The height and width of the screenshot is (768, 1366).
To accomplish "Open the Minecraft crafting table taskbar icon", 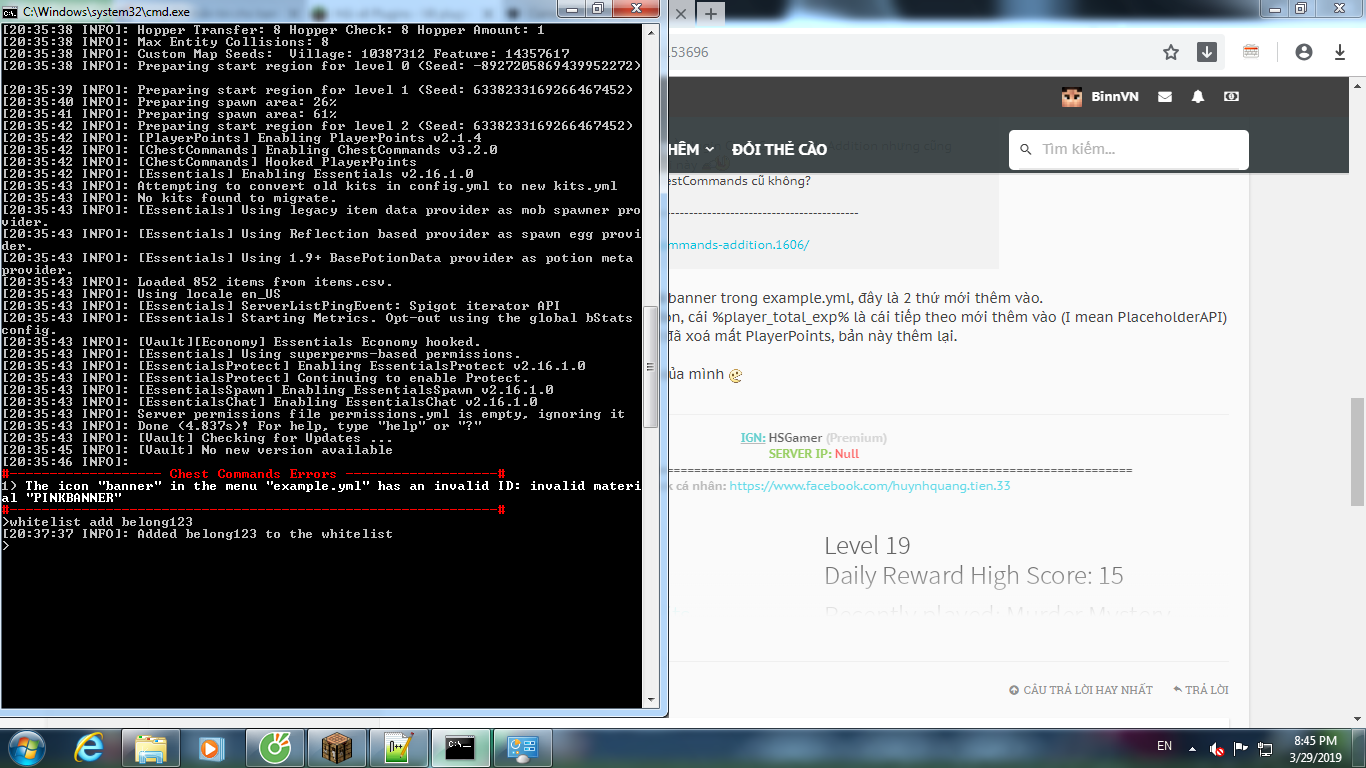I will (x=336, y=748).
